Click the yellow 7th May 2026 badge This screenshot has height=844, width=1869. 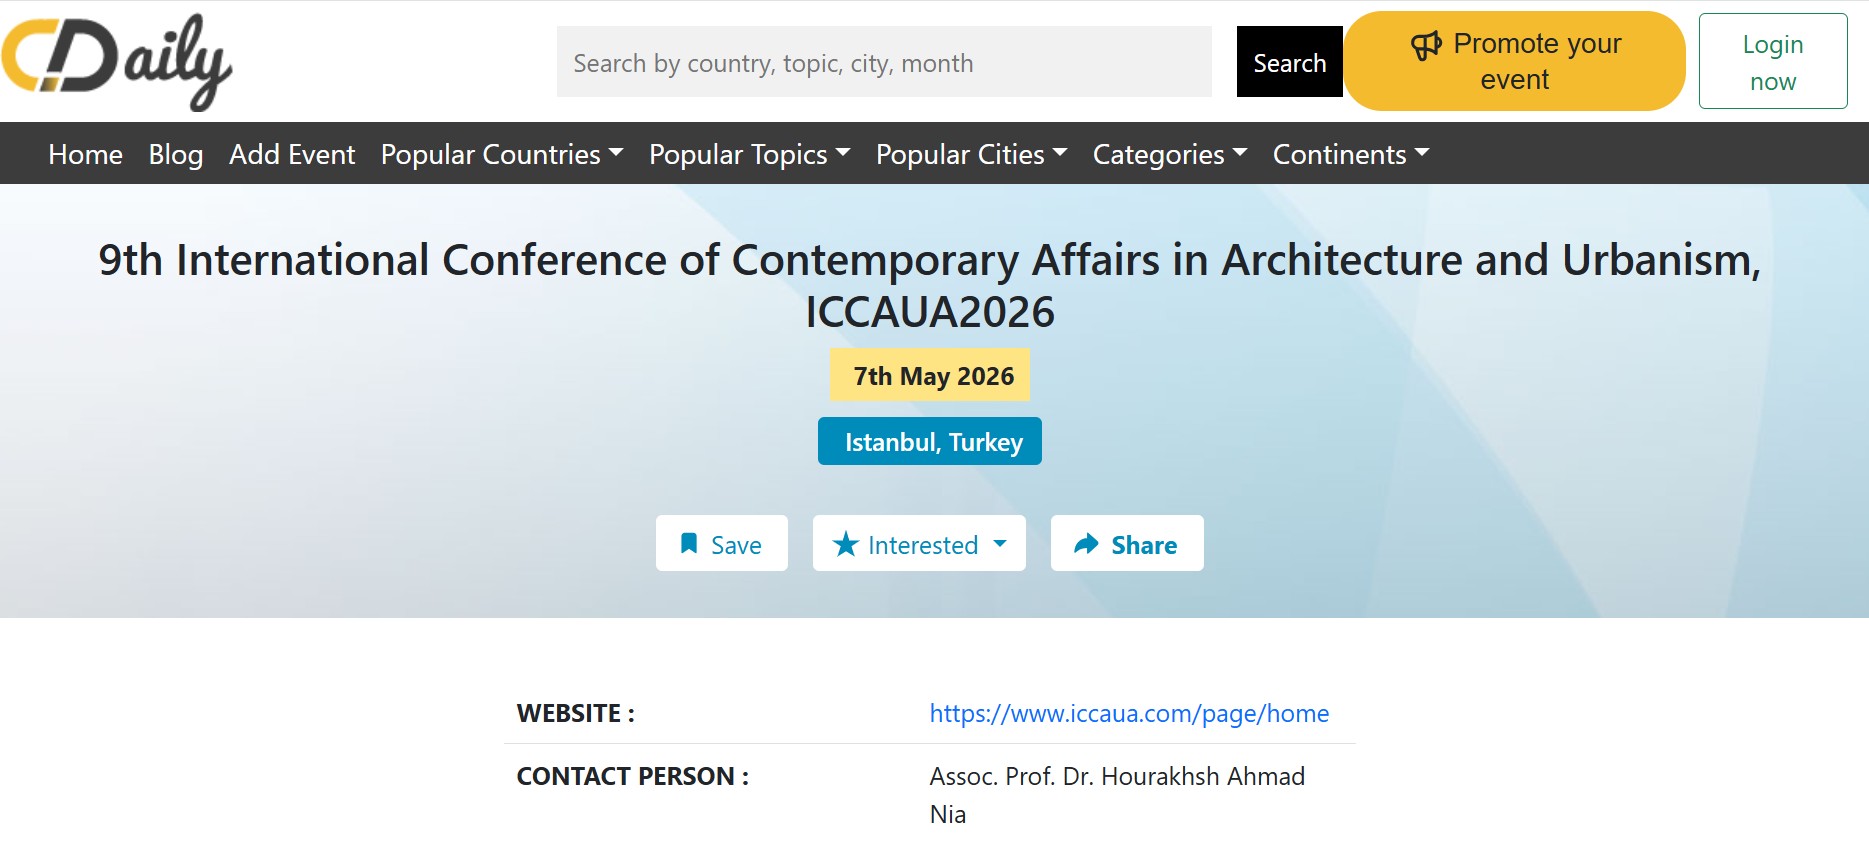pyautogui.click(x=930, y=375)
